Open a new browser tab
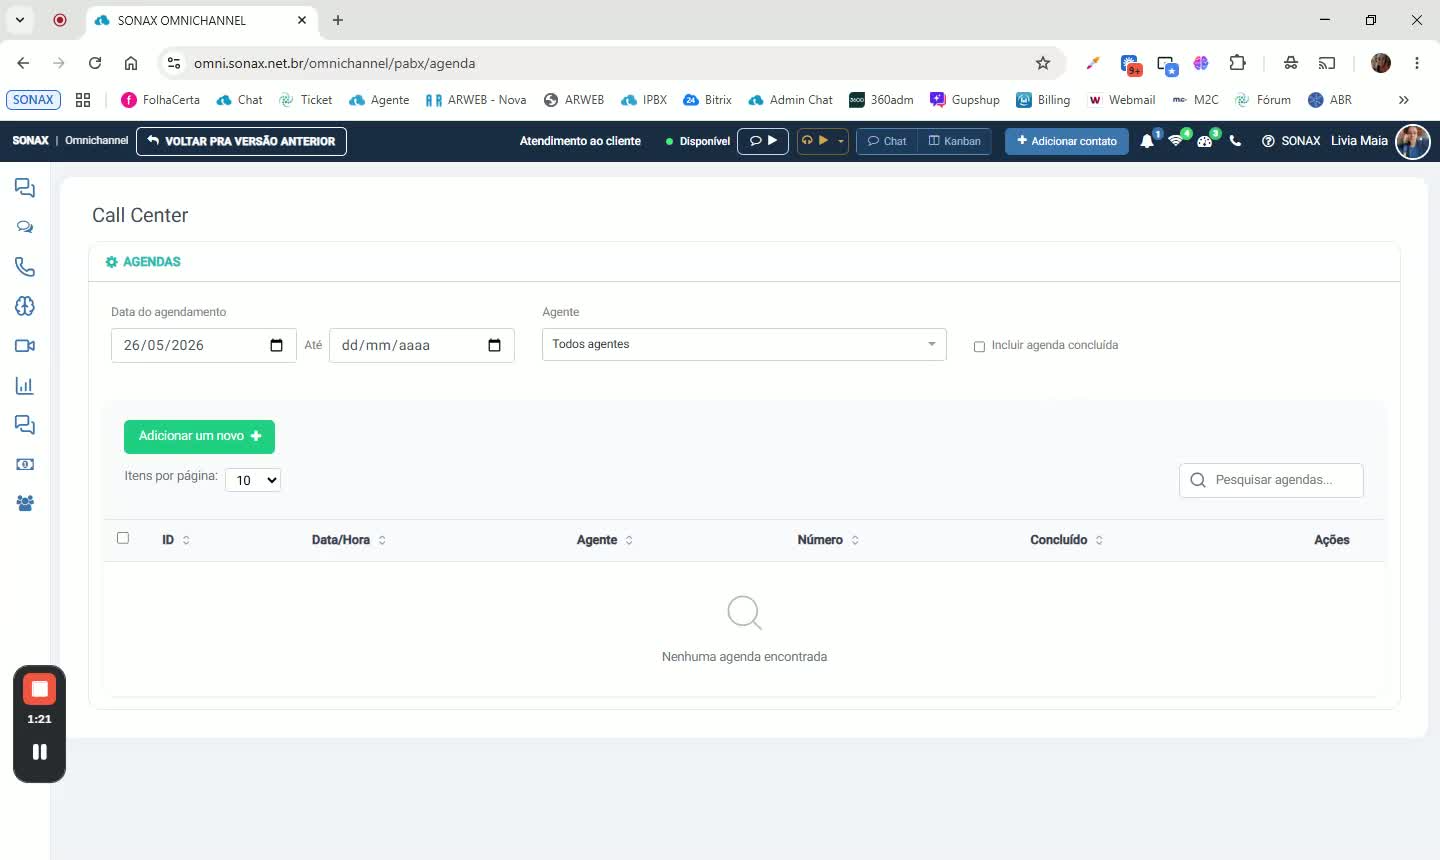Viewport: 1440px width, 860px height. 338,20
